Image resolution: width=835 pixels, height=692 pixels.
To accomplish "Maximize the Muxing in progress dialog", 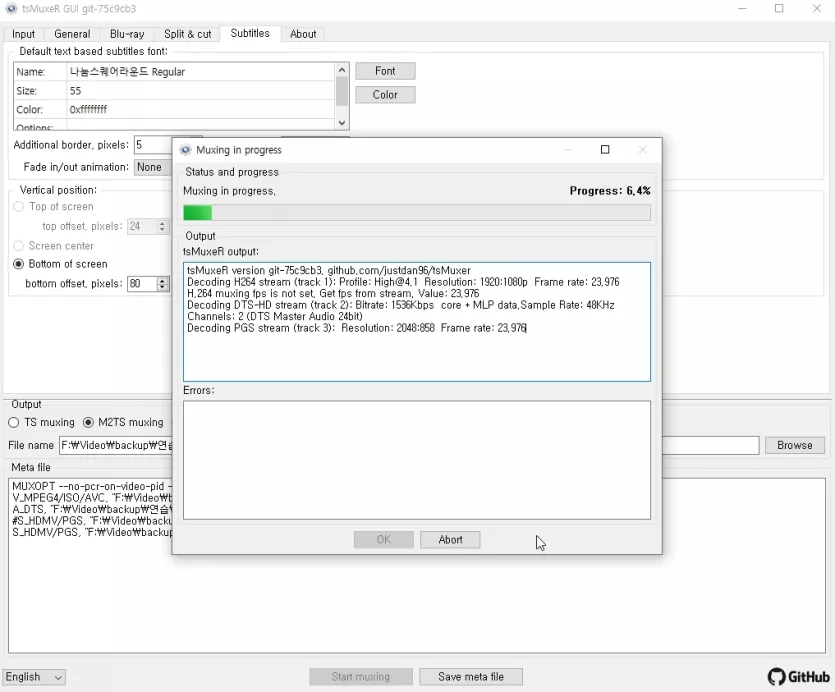I will [x=604, y=150].
